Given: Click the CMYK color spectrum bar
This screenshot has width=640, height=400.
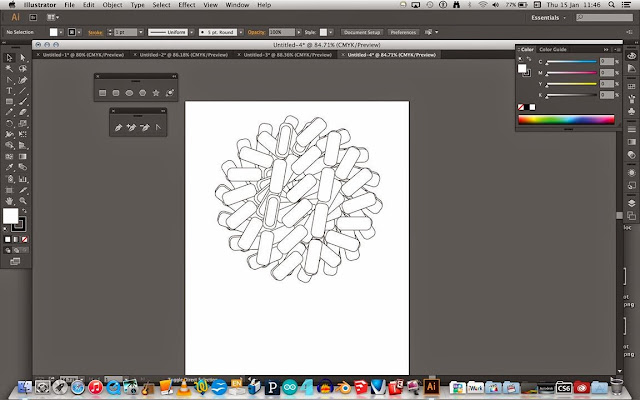Looking at the screenshot, I should [x=566, y=120].
